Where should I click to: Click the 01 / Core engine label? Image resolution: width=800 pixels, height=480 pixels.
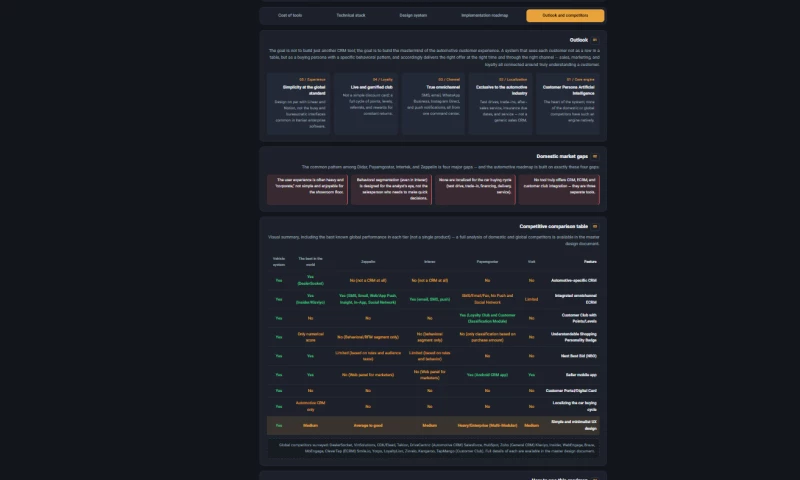(x=581, y=80)
